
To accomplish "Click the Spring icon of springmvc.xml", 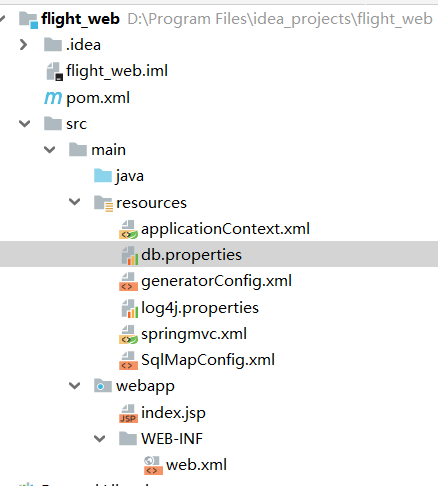I will click(128, 334).
